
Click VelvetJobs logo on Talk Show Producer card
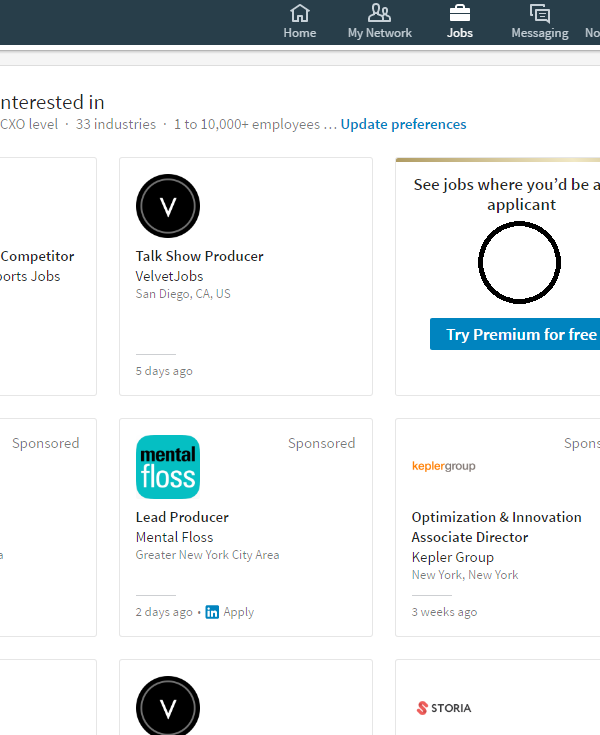(x=168, y=206)
